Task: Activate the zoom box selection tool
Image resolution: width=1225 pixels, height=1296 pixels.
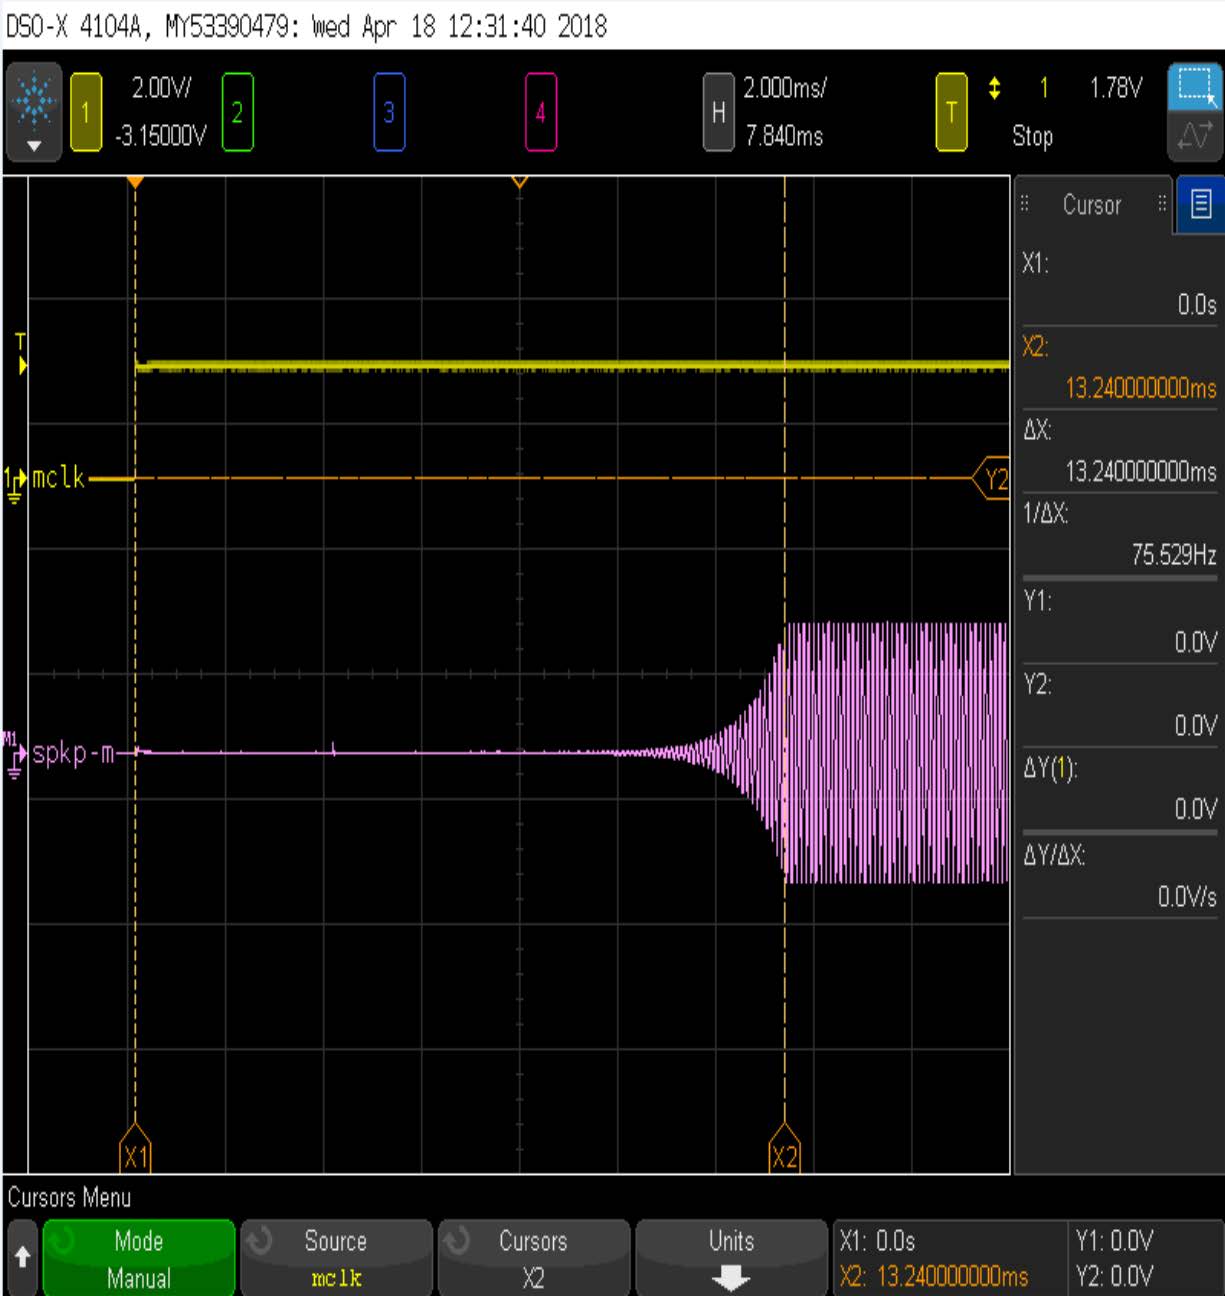Action: [x=1195, y=87]
